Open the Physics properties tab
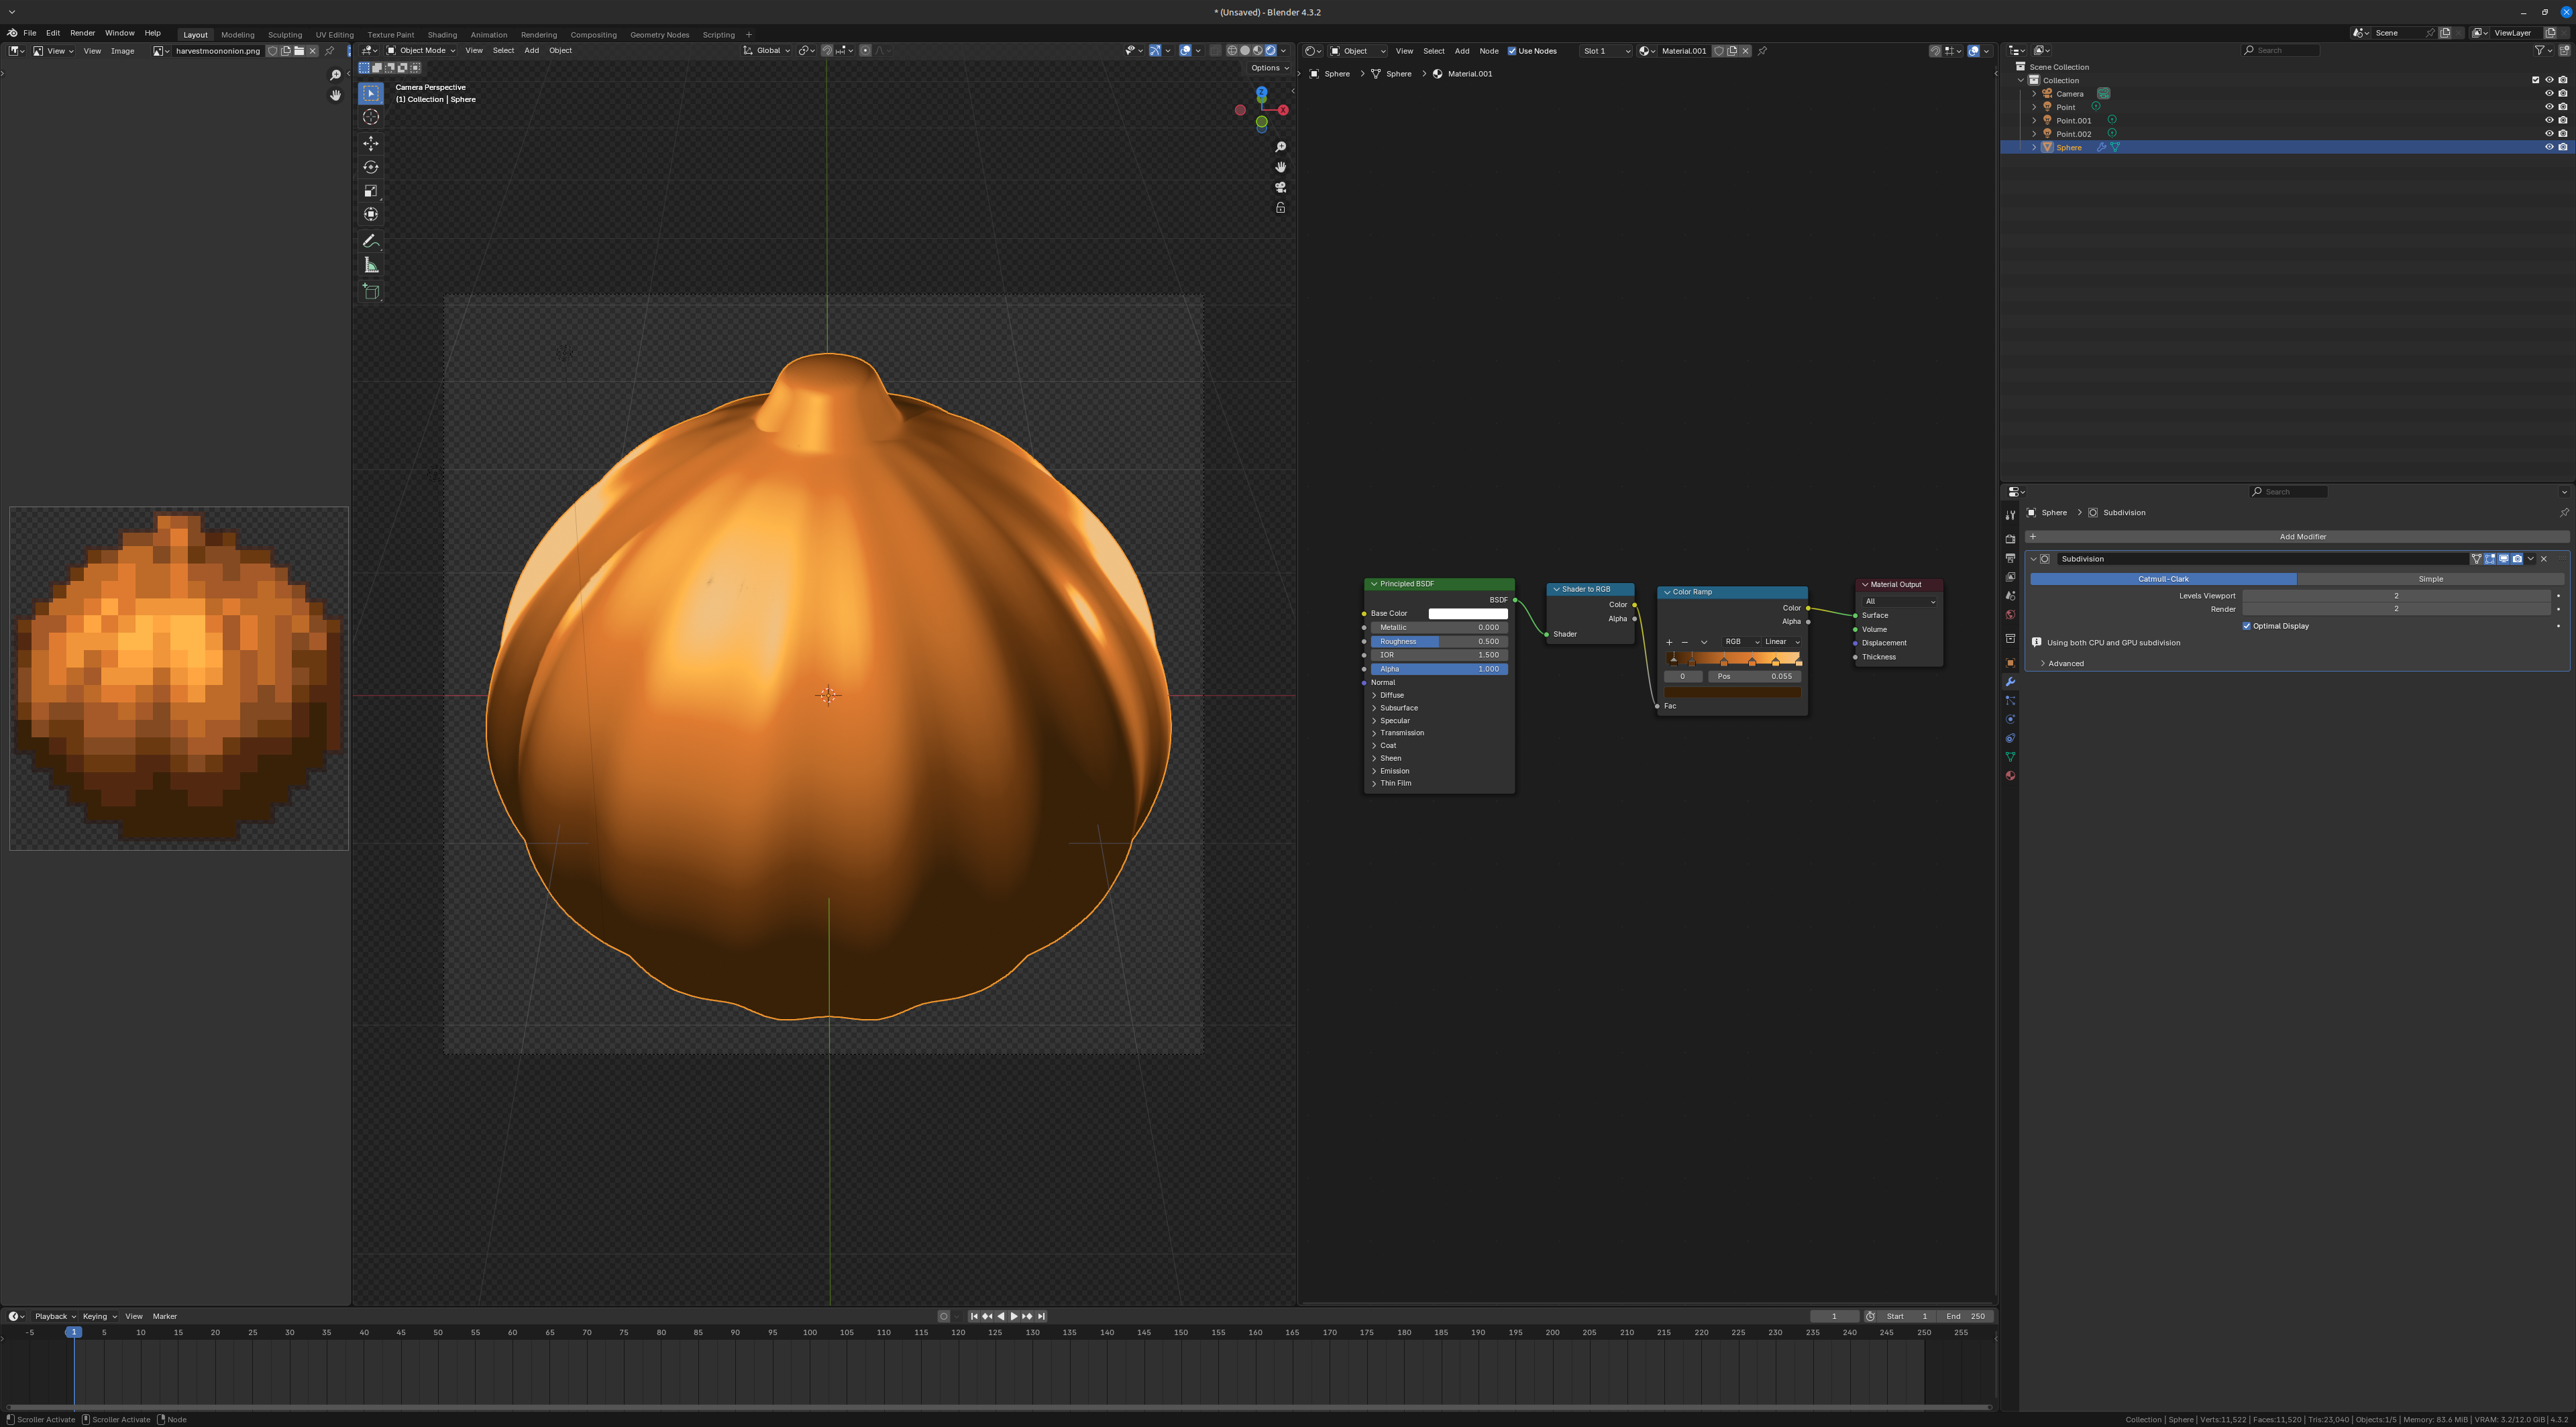The image size is (2576, 1427). coord(2010,719)
